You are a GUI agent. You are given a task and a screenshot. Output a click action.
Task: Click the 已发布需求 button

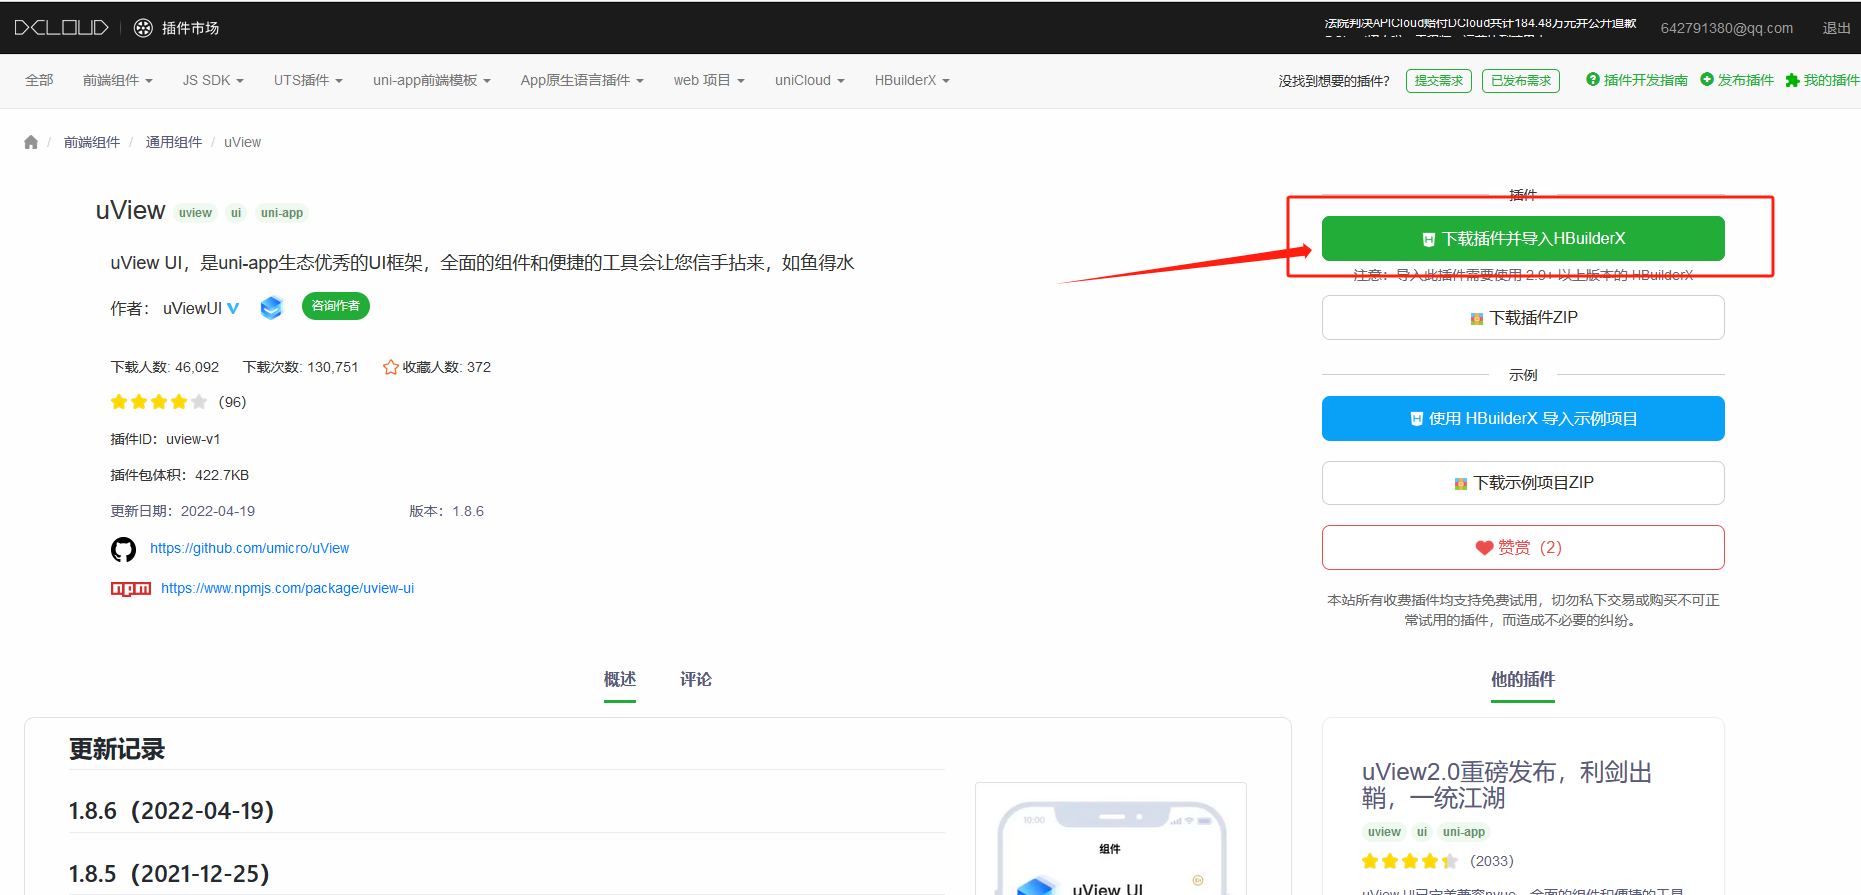click(1521, 81)
